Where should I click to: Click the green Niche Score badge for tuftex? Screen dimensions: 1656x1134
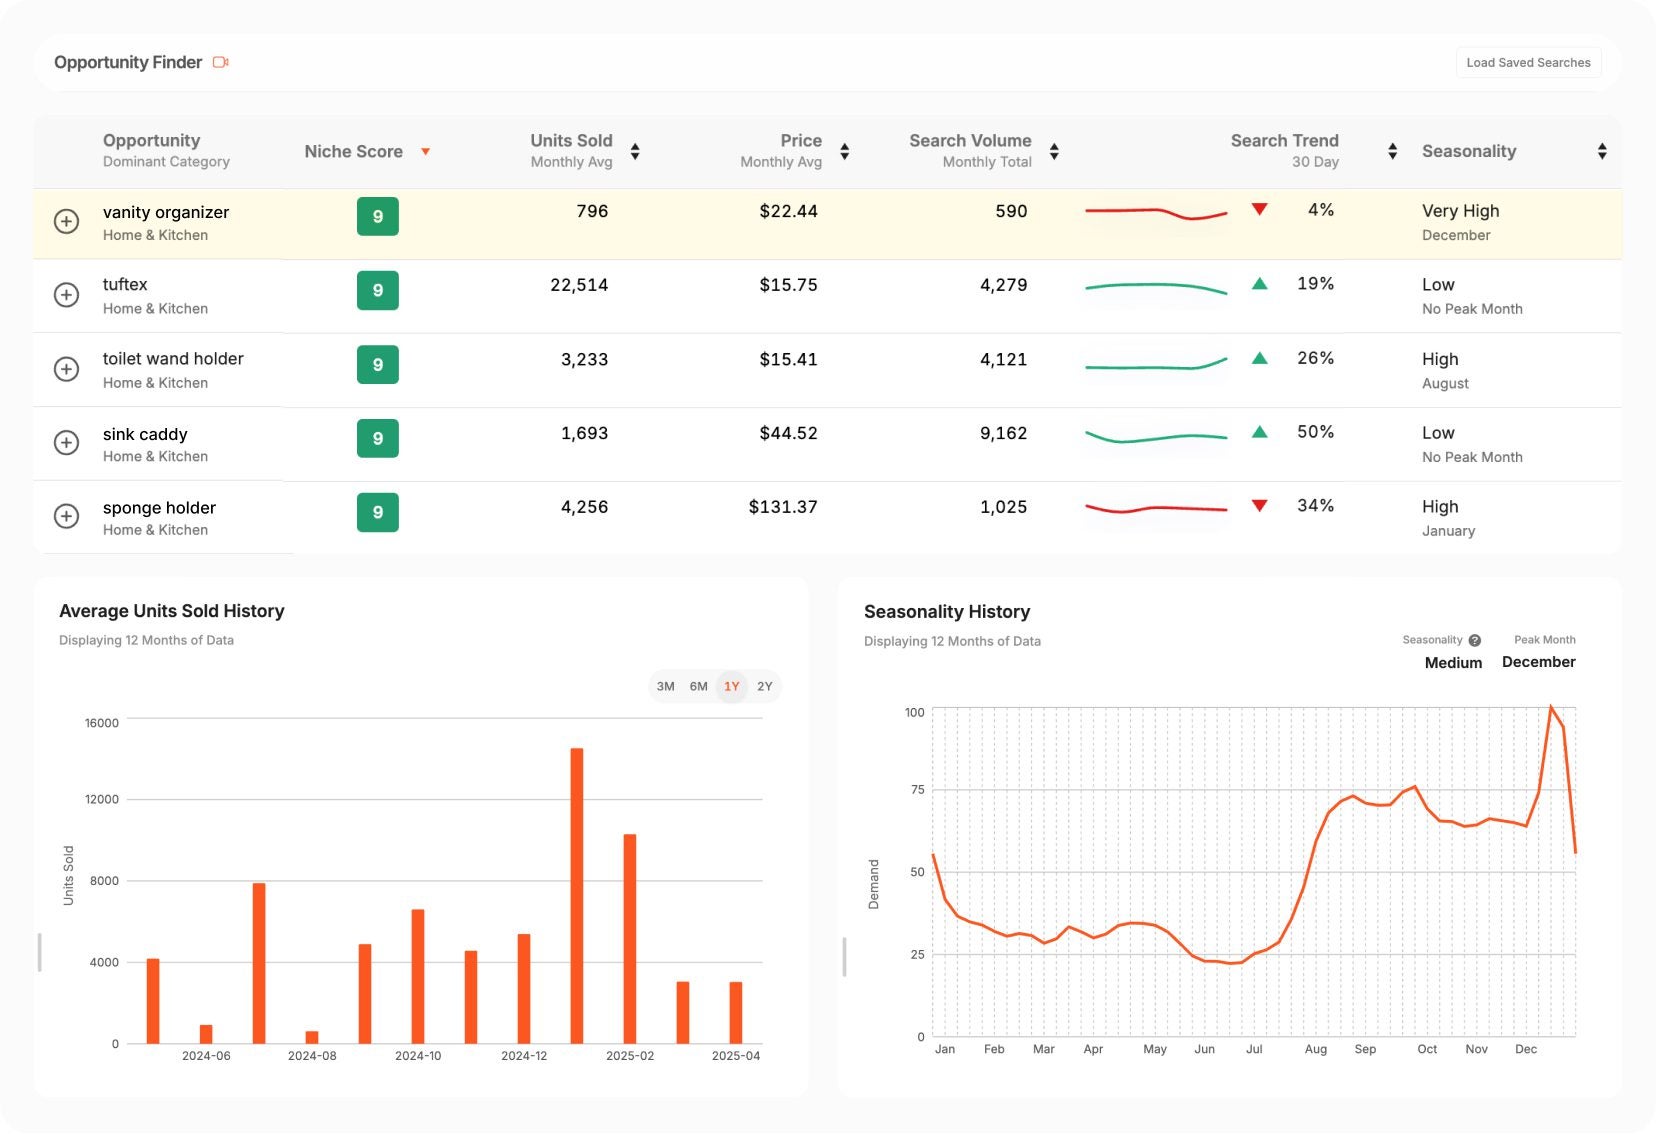pos(377,290)
